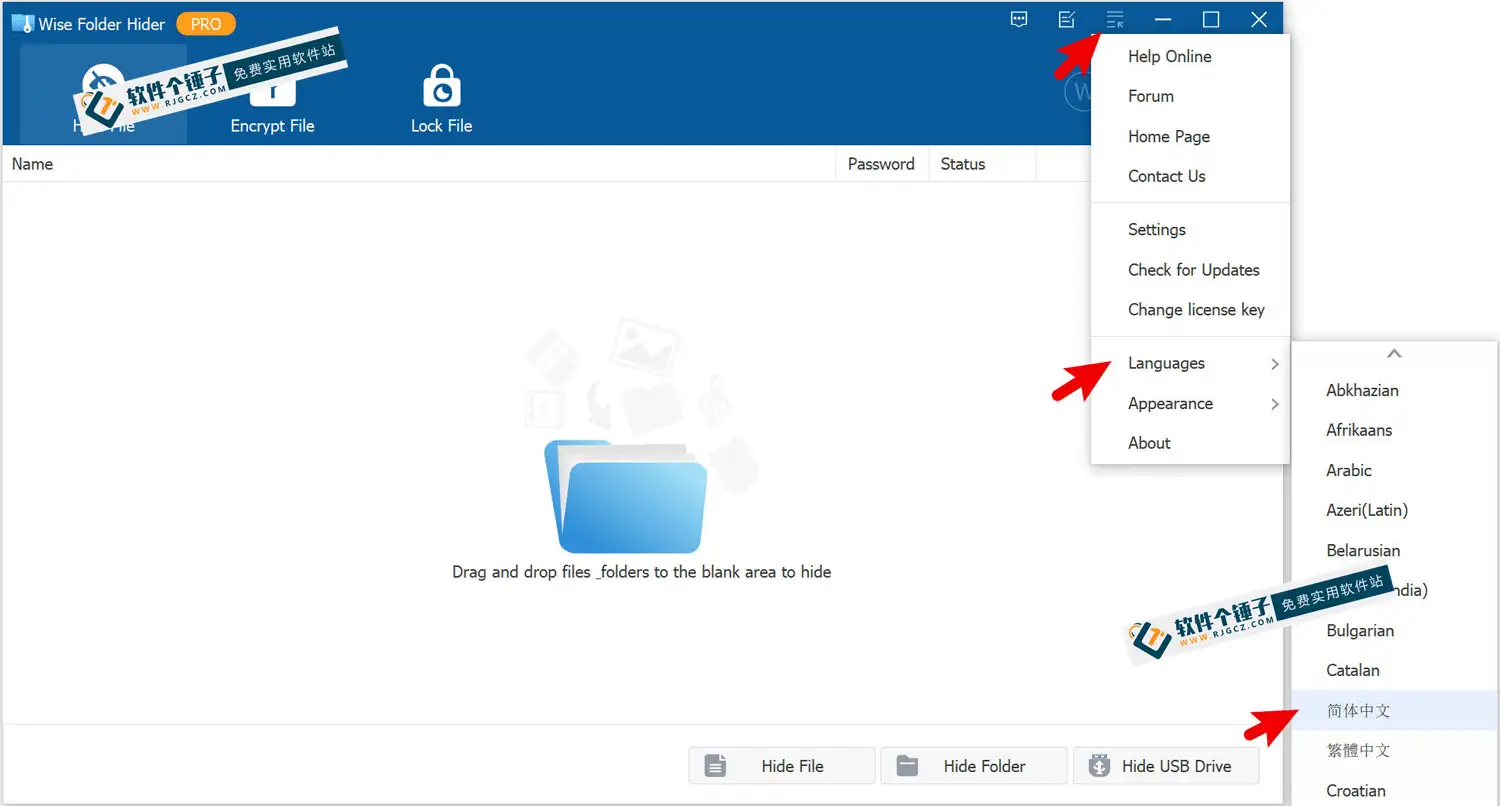
Task: Click the up chevron in language list
Action: pos(1394,354)
